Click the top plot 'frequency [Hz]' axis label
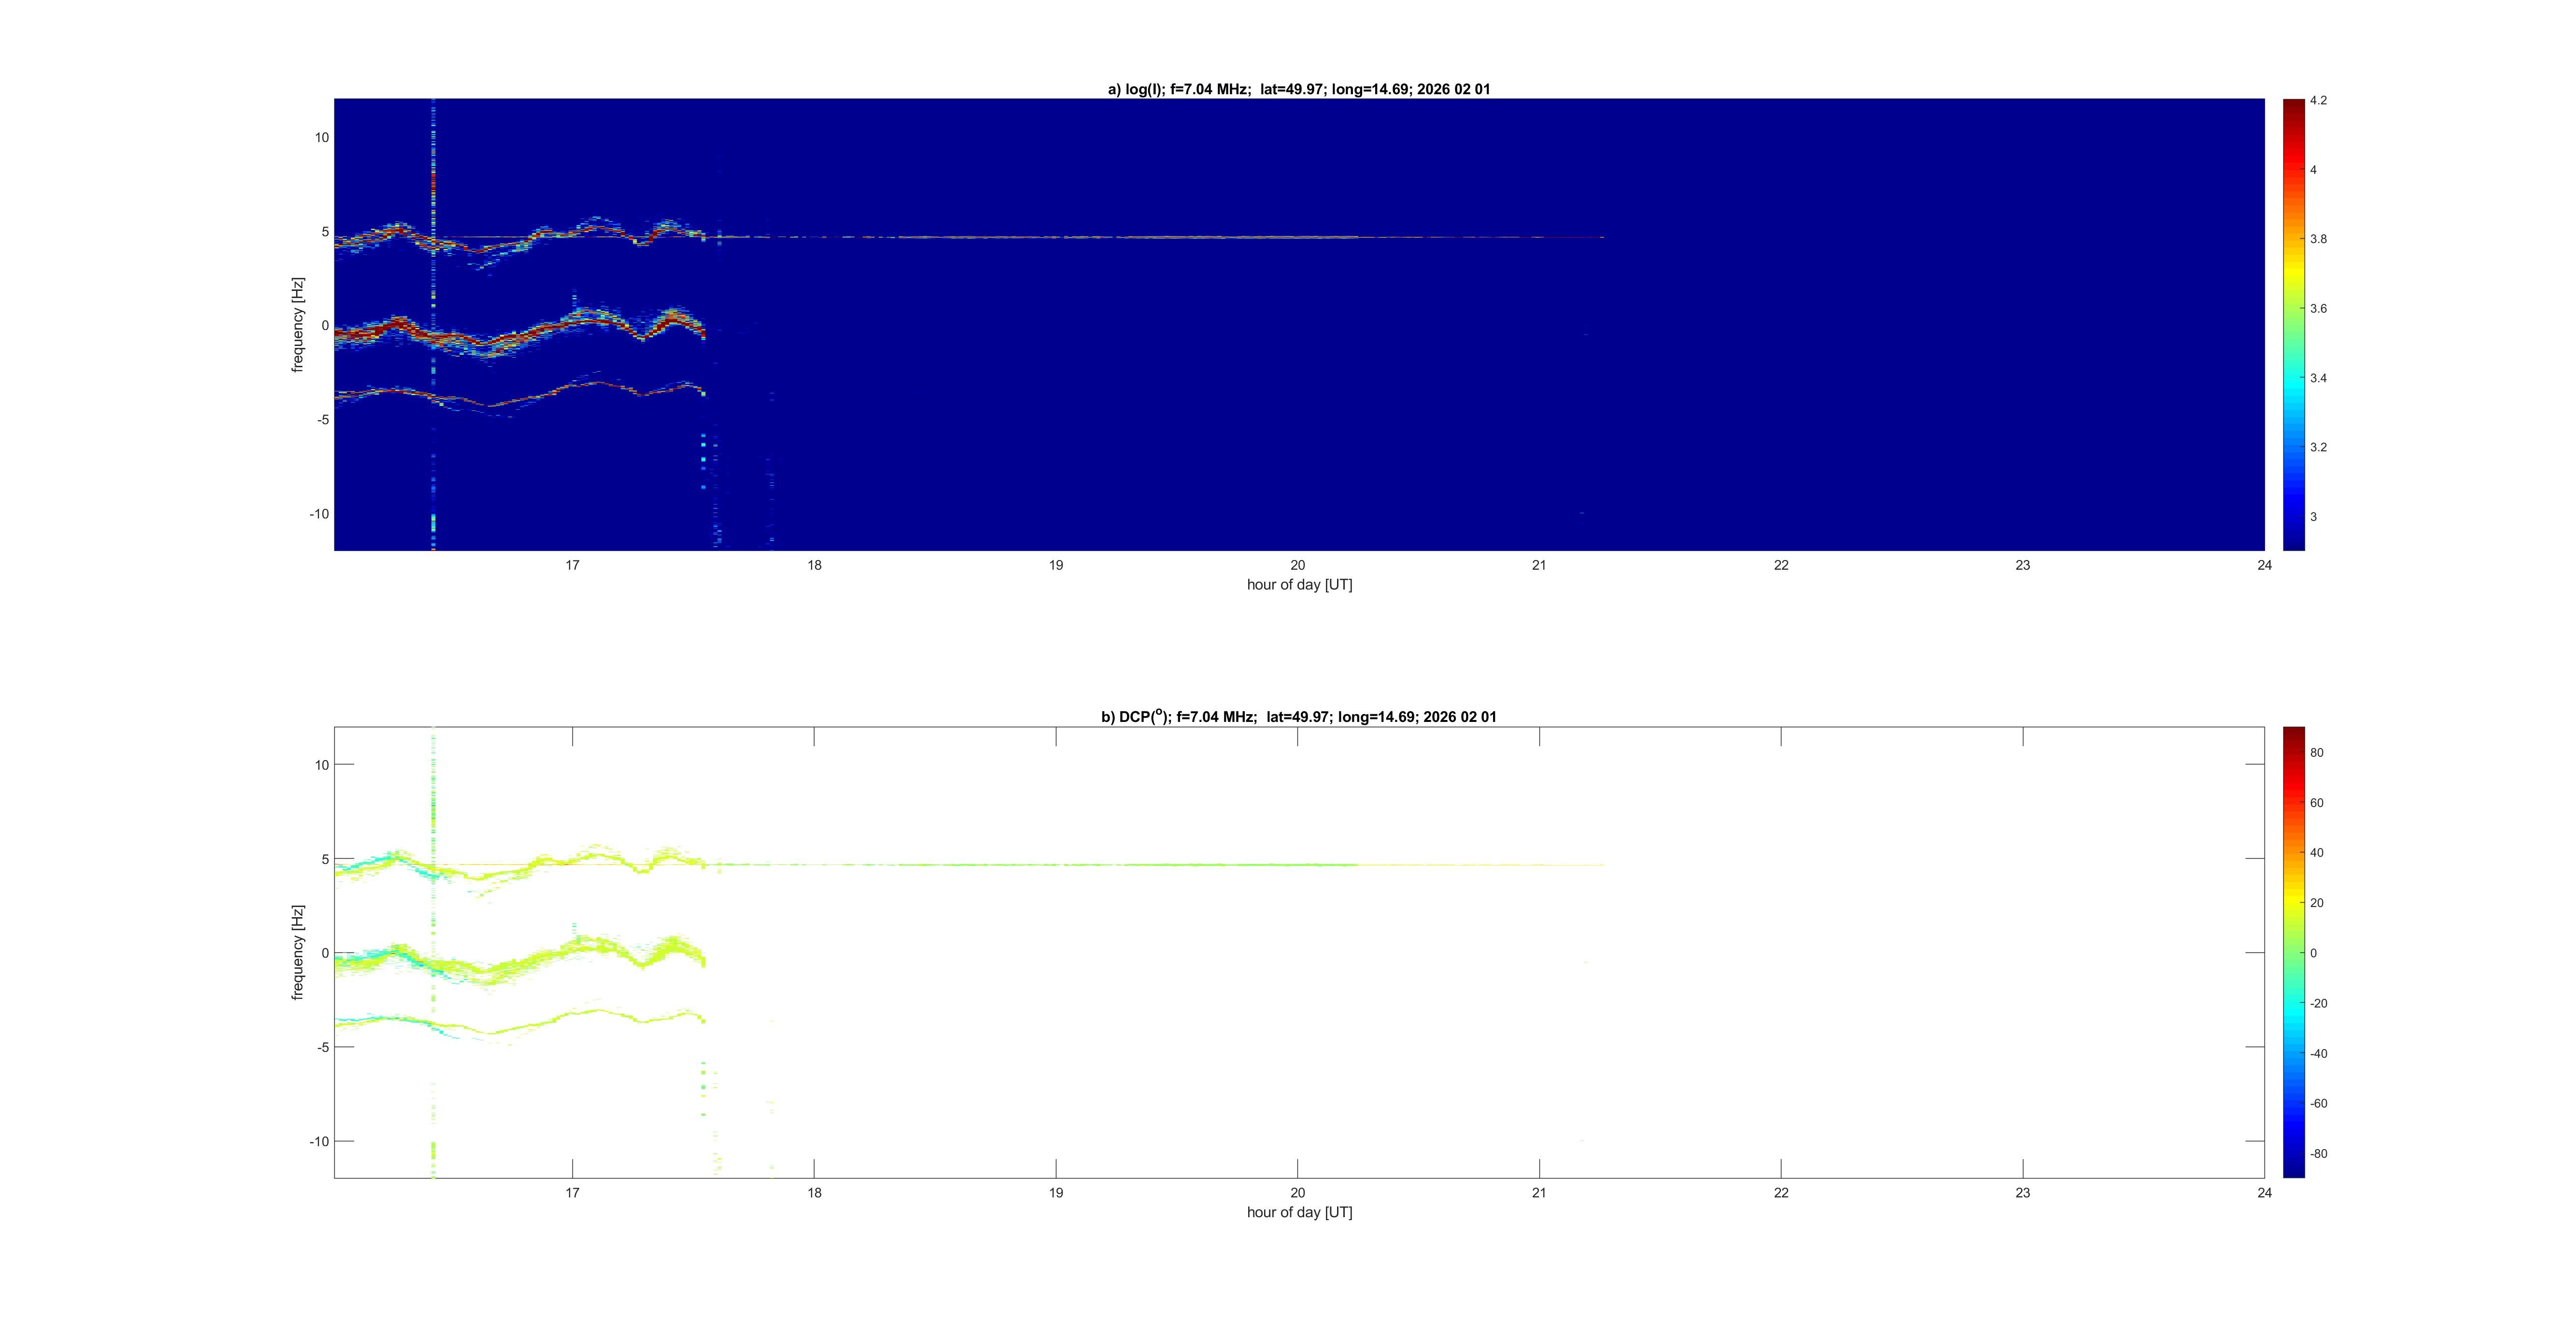The width and height of the screenshot is (2576, 1324). 298,325
